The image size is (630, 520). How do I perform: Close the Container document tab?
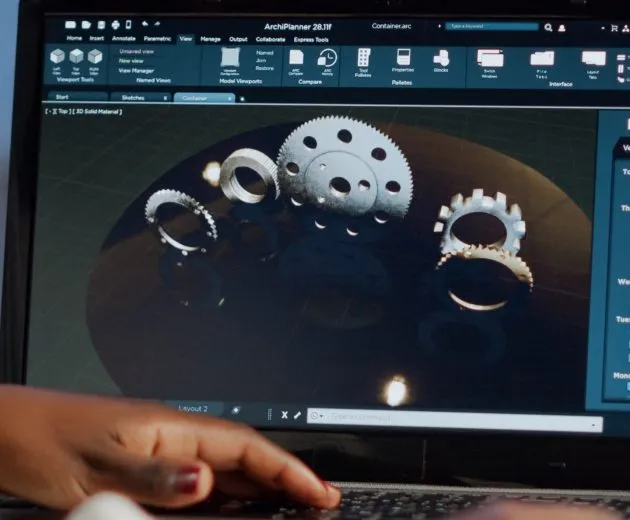(x=230, y=98)
